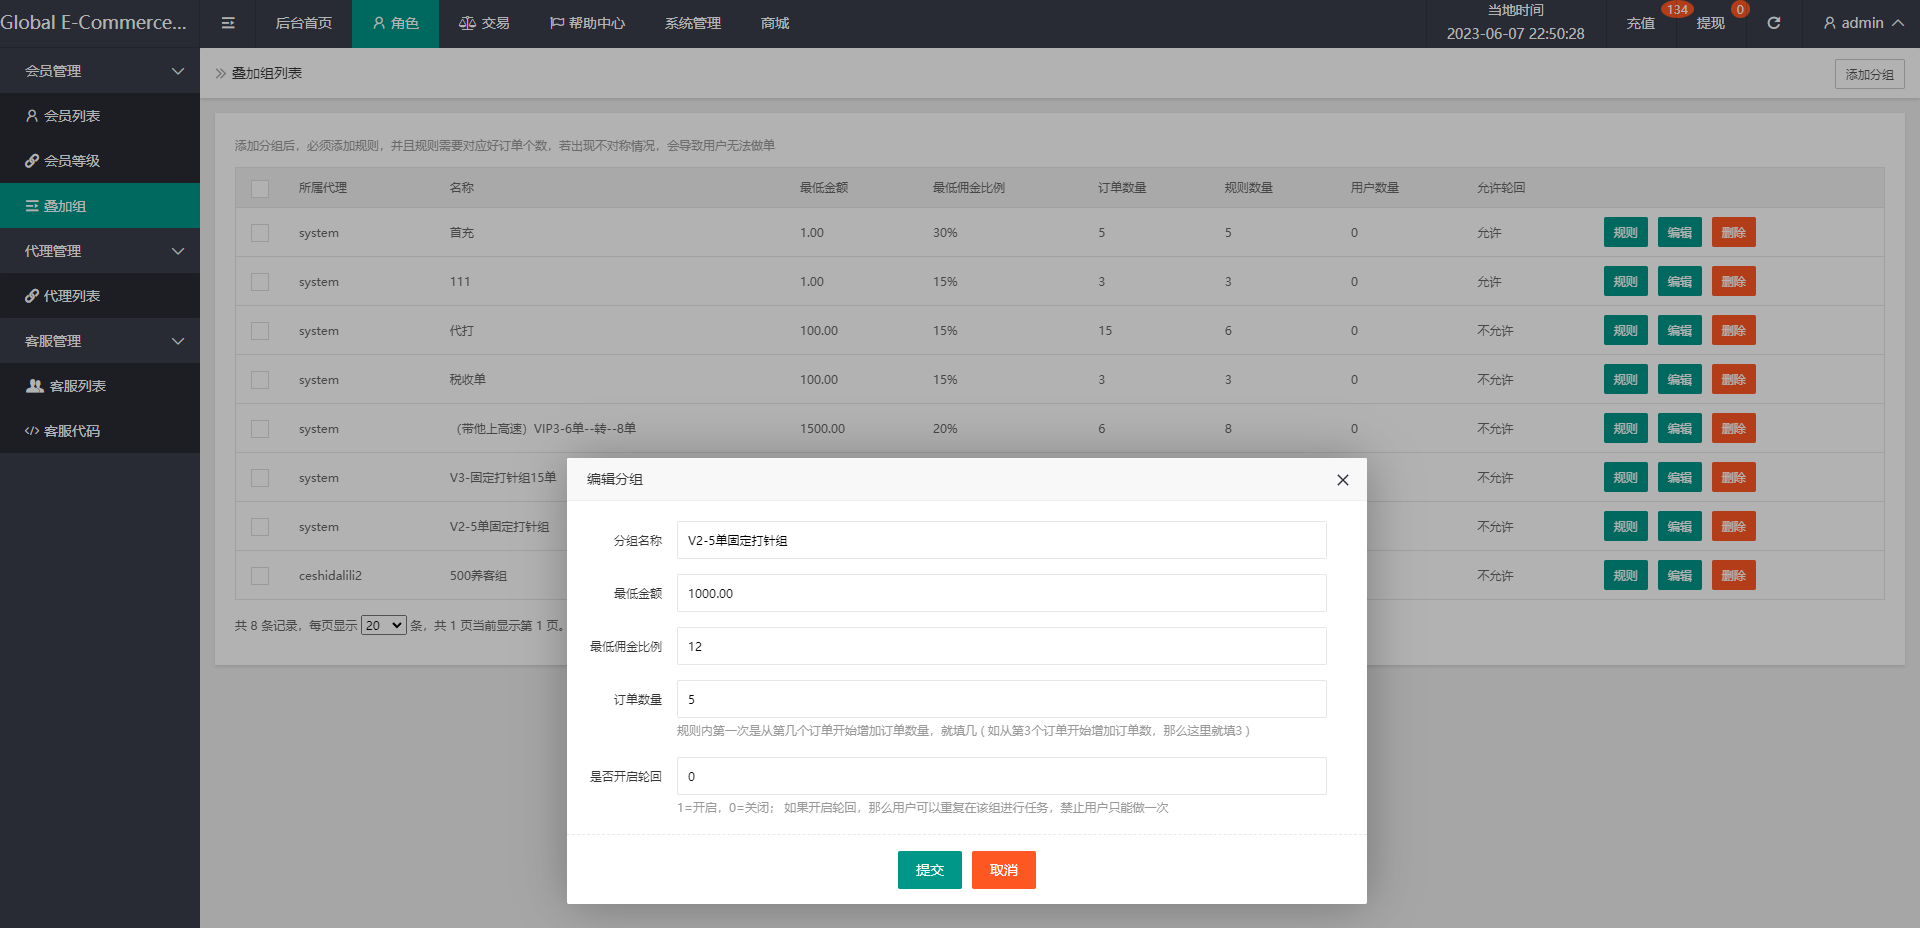
Task: Expand the admin user menu
Action: tap(1862, 23)
